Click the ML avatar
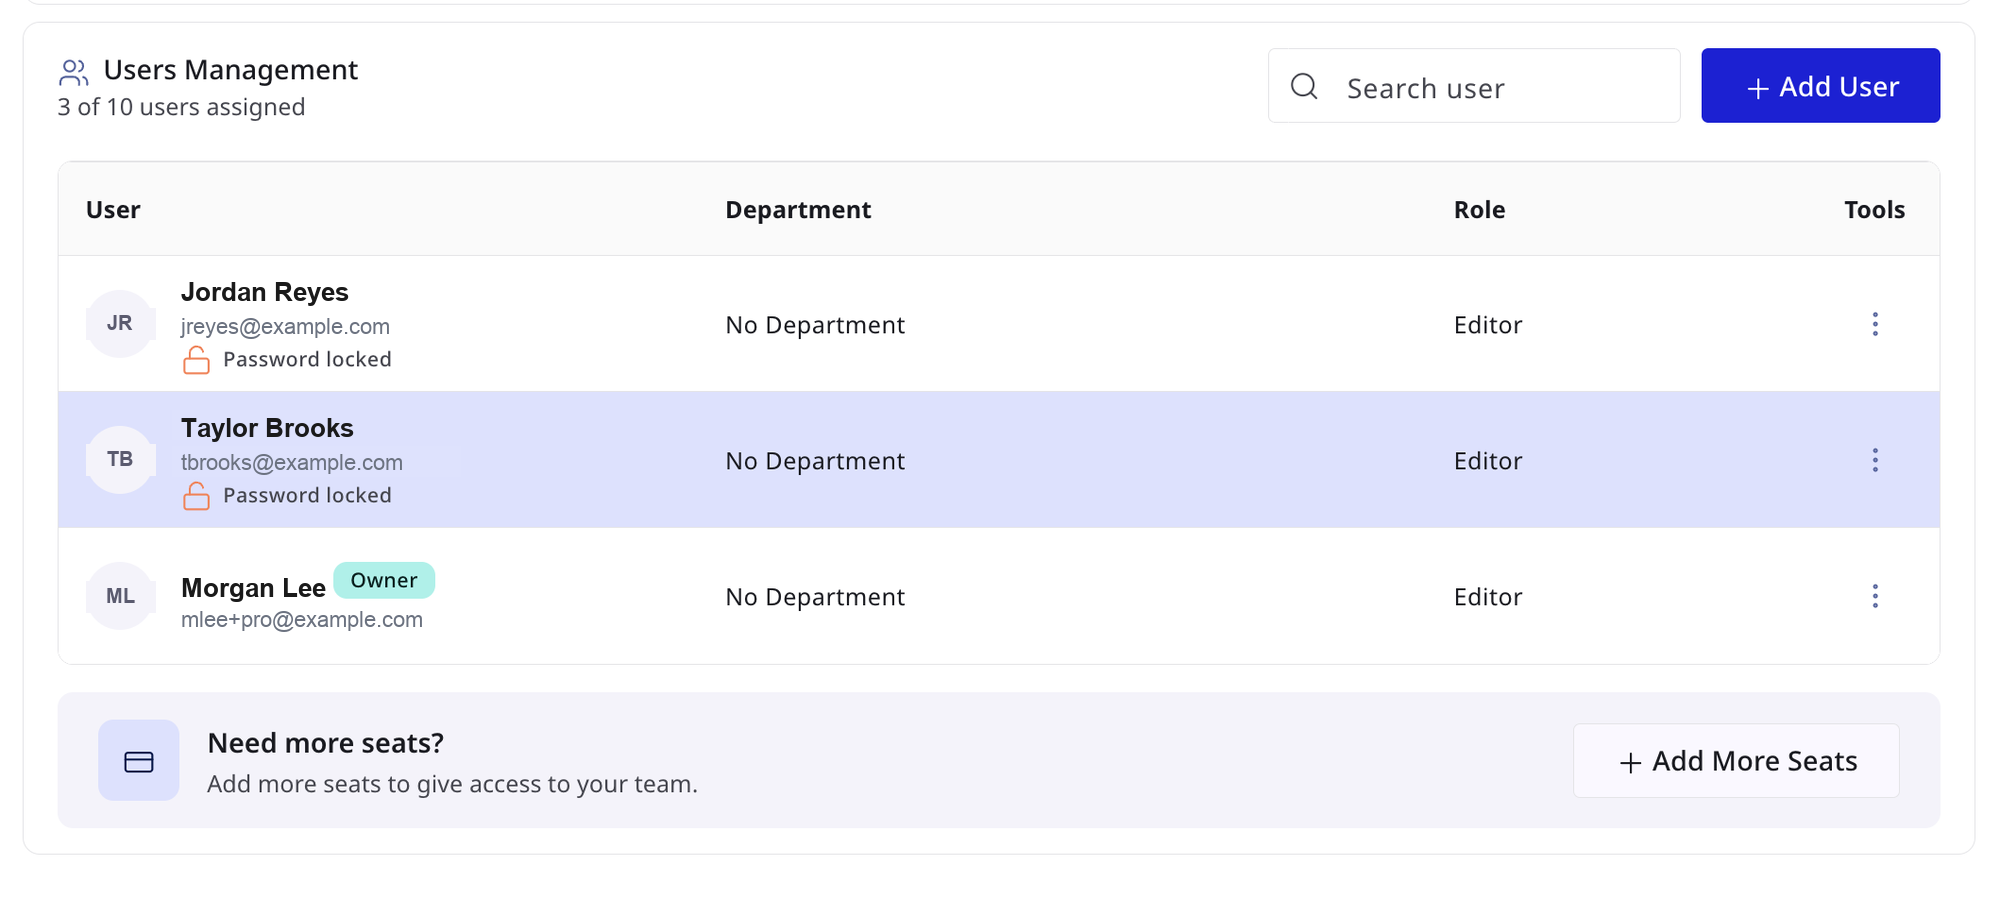The height and width of the screenshot is (899, 2000). pos(120,596)
